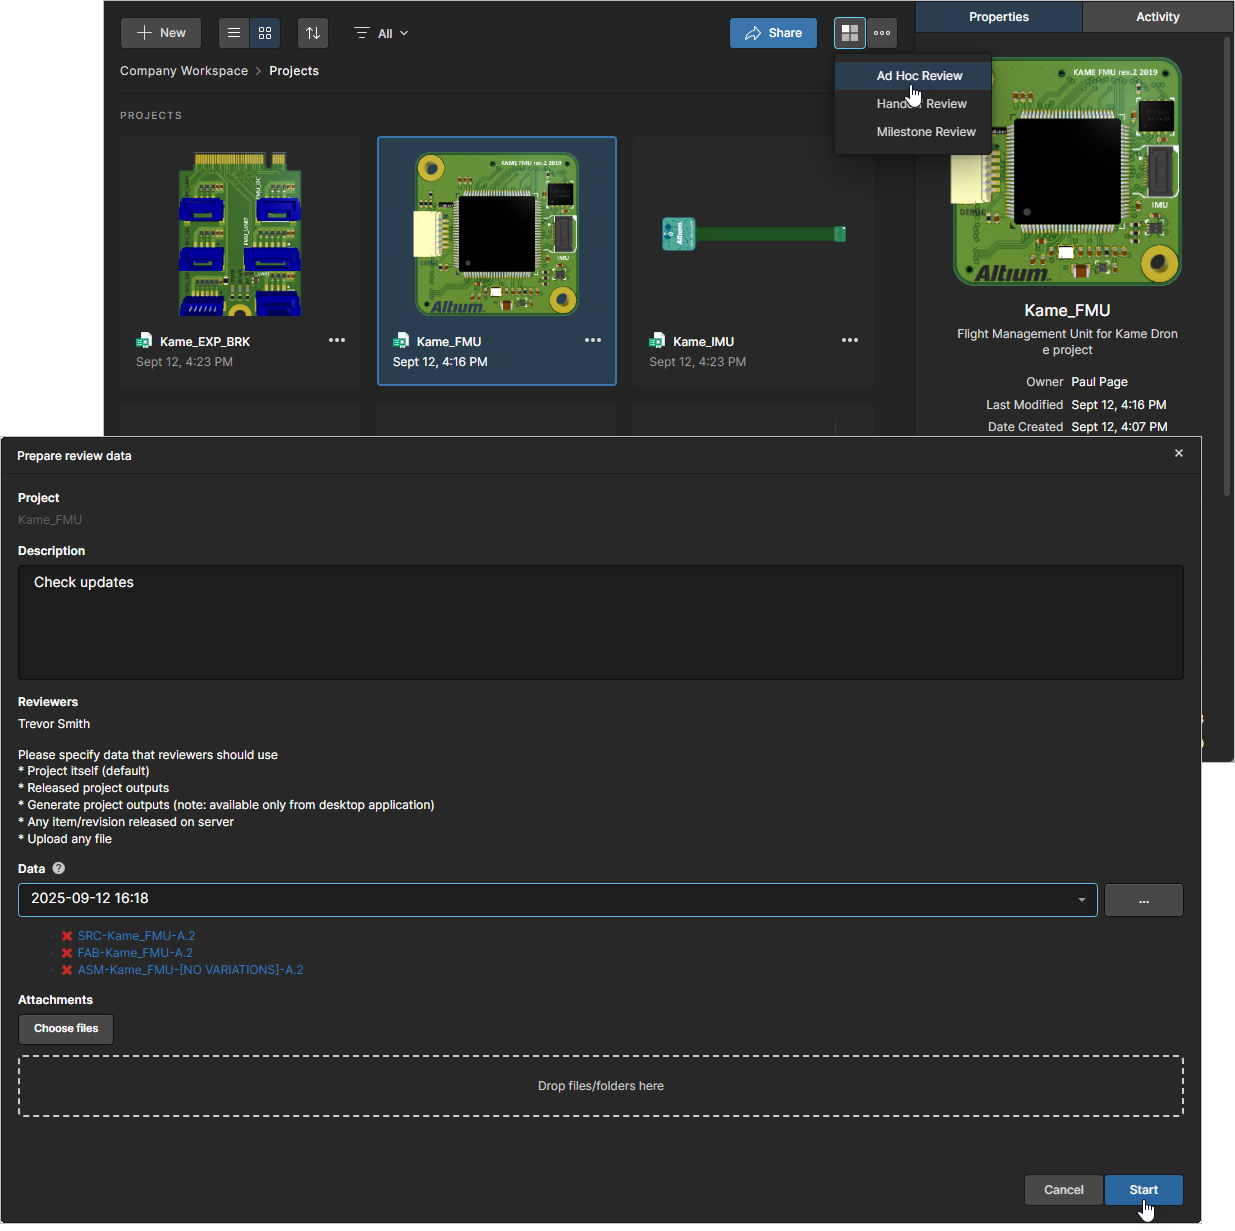Click the sort order arrows icon
Viewport: 1235px width, 1231px height.
tap(313, 33)
